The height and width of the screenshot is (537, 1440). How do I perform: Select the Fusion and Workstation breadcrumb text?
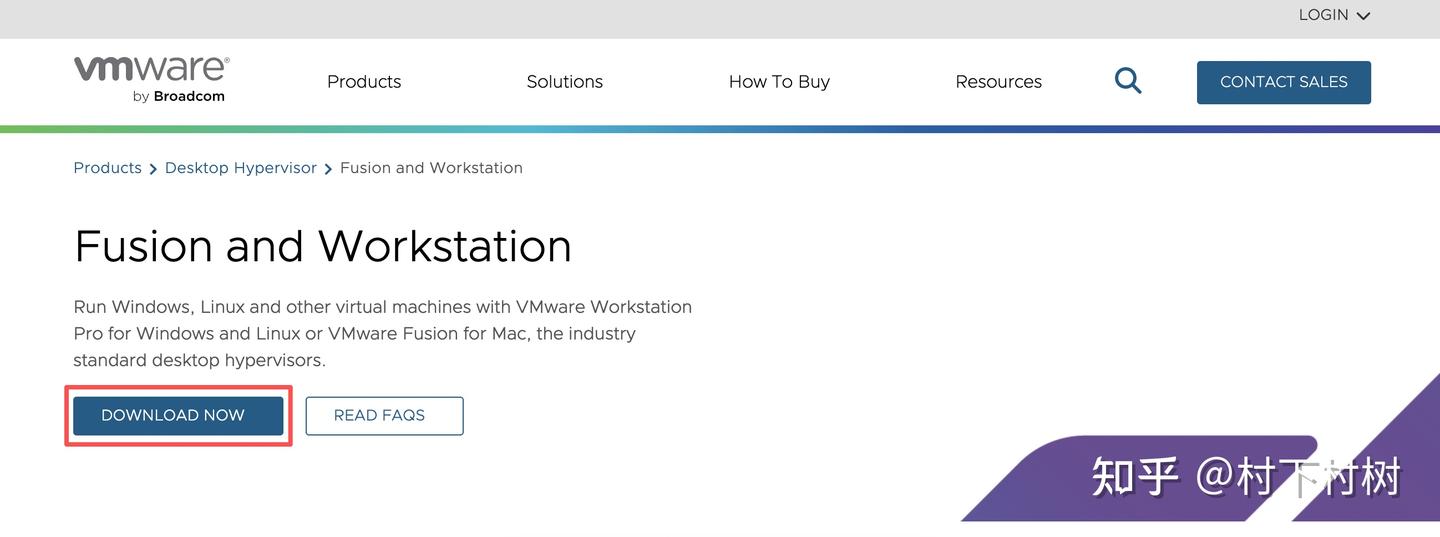point(431,168)
